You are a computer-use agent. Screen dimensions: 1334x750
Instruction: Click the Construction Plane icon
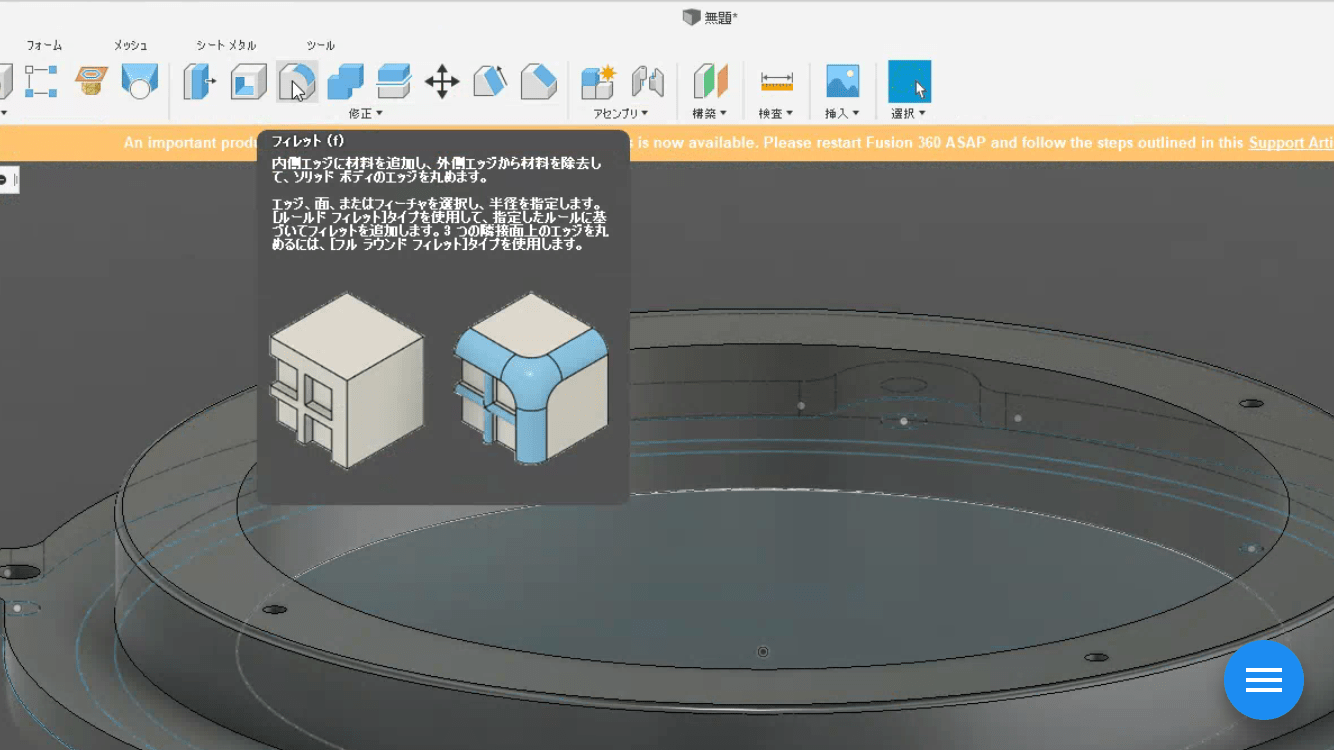709,80
